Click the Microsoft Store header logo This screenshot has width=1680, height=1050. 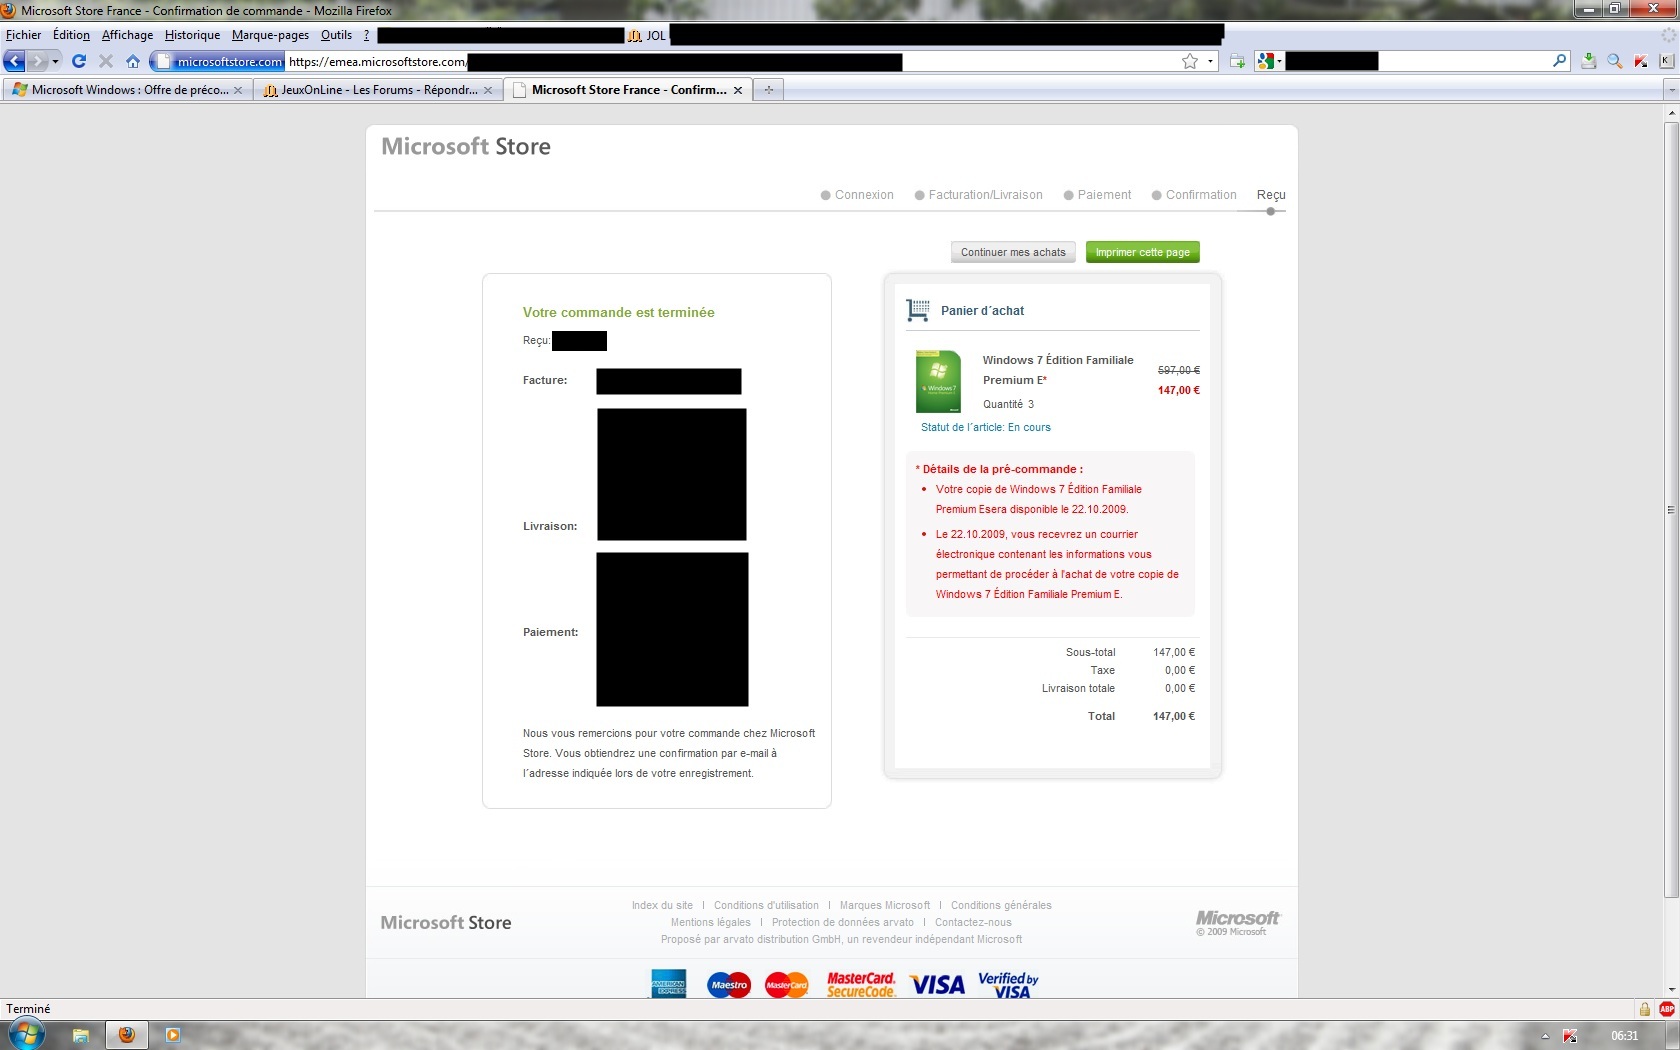(466, 147)
